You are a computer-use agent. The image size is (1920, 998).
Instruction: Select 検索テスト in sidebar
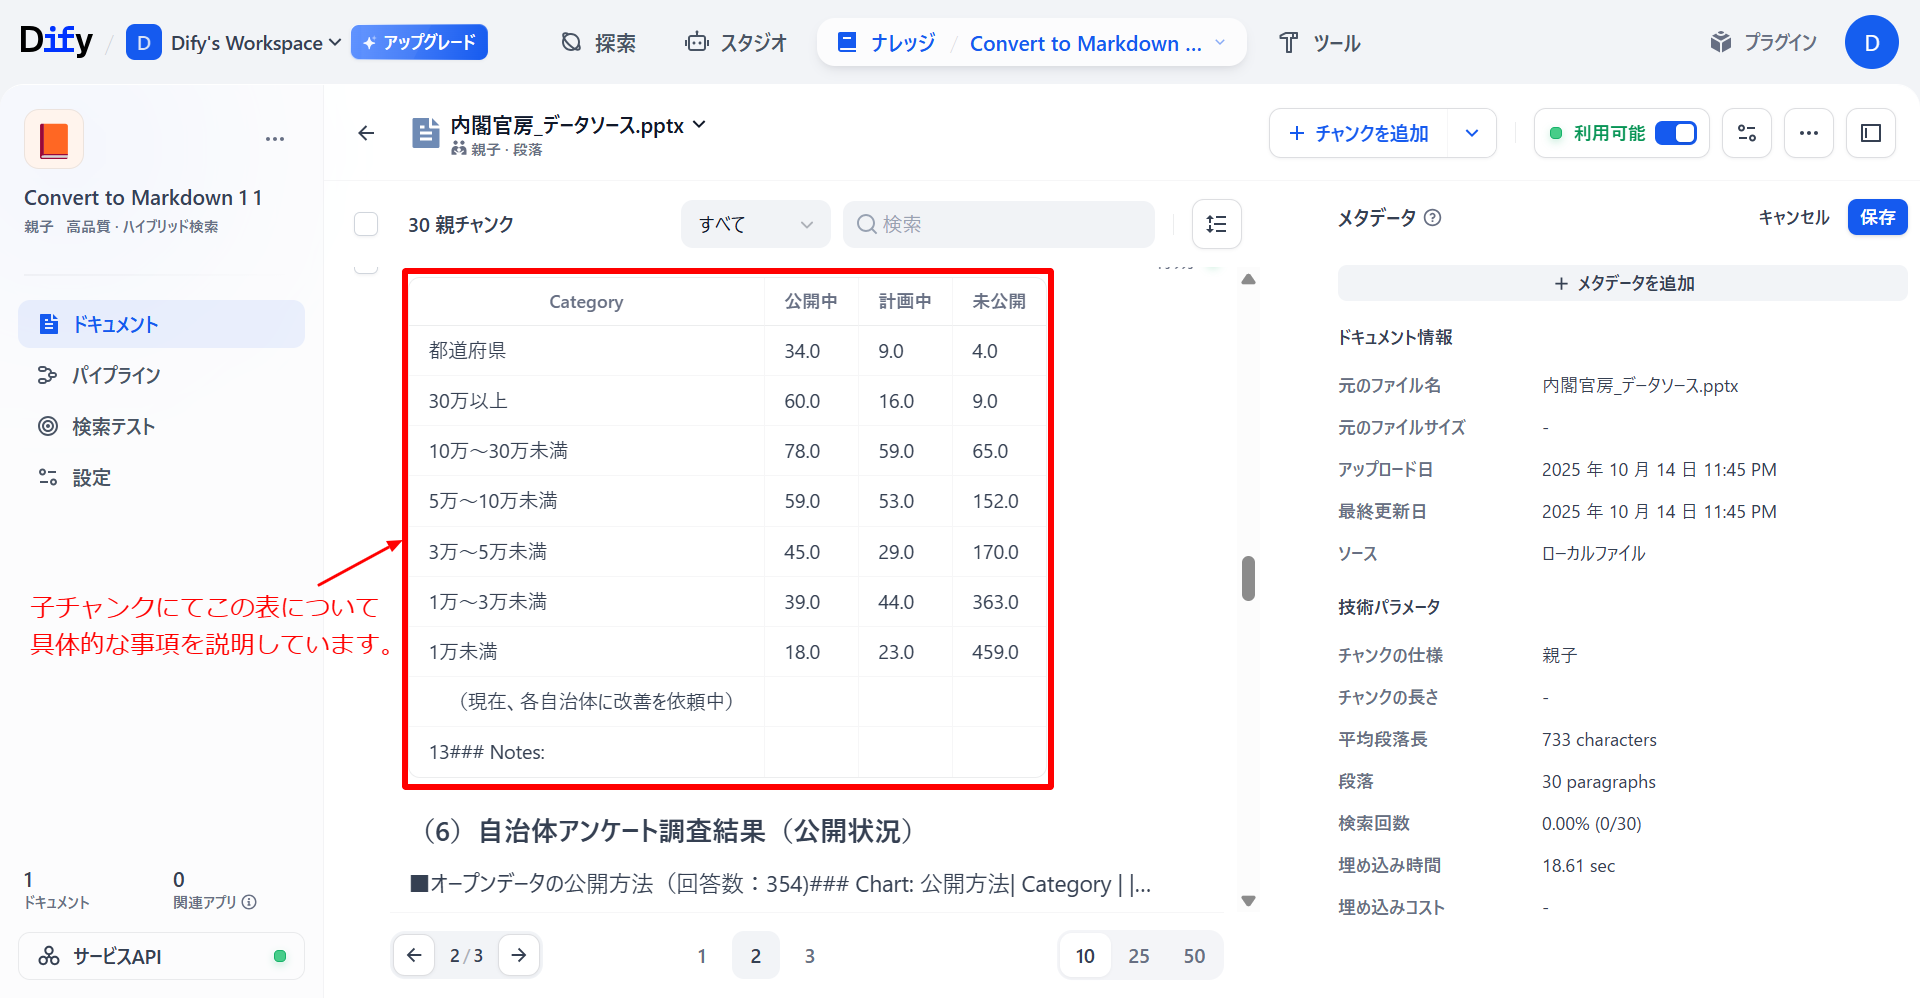(113, 427)
